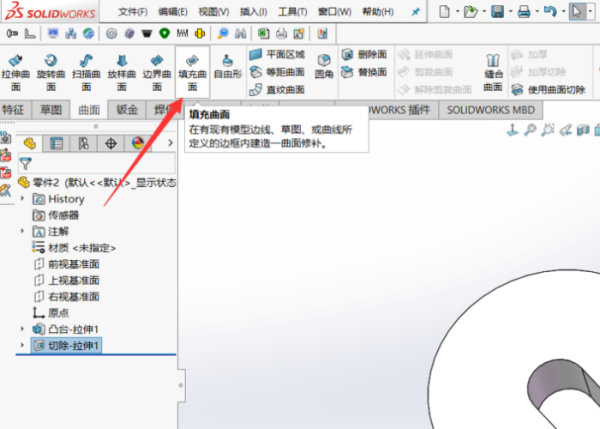Open the DimXpertManager crosshair tab
The height and width of the screenshot is (429, 600).
(x=111, y=144)
